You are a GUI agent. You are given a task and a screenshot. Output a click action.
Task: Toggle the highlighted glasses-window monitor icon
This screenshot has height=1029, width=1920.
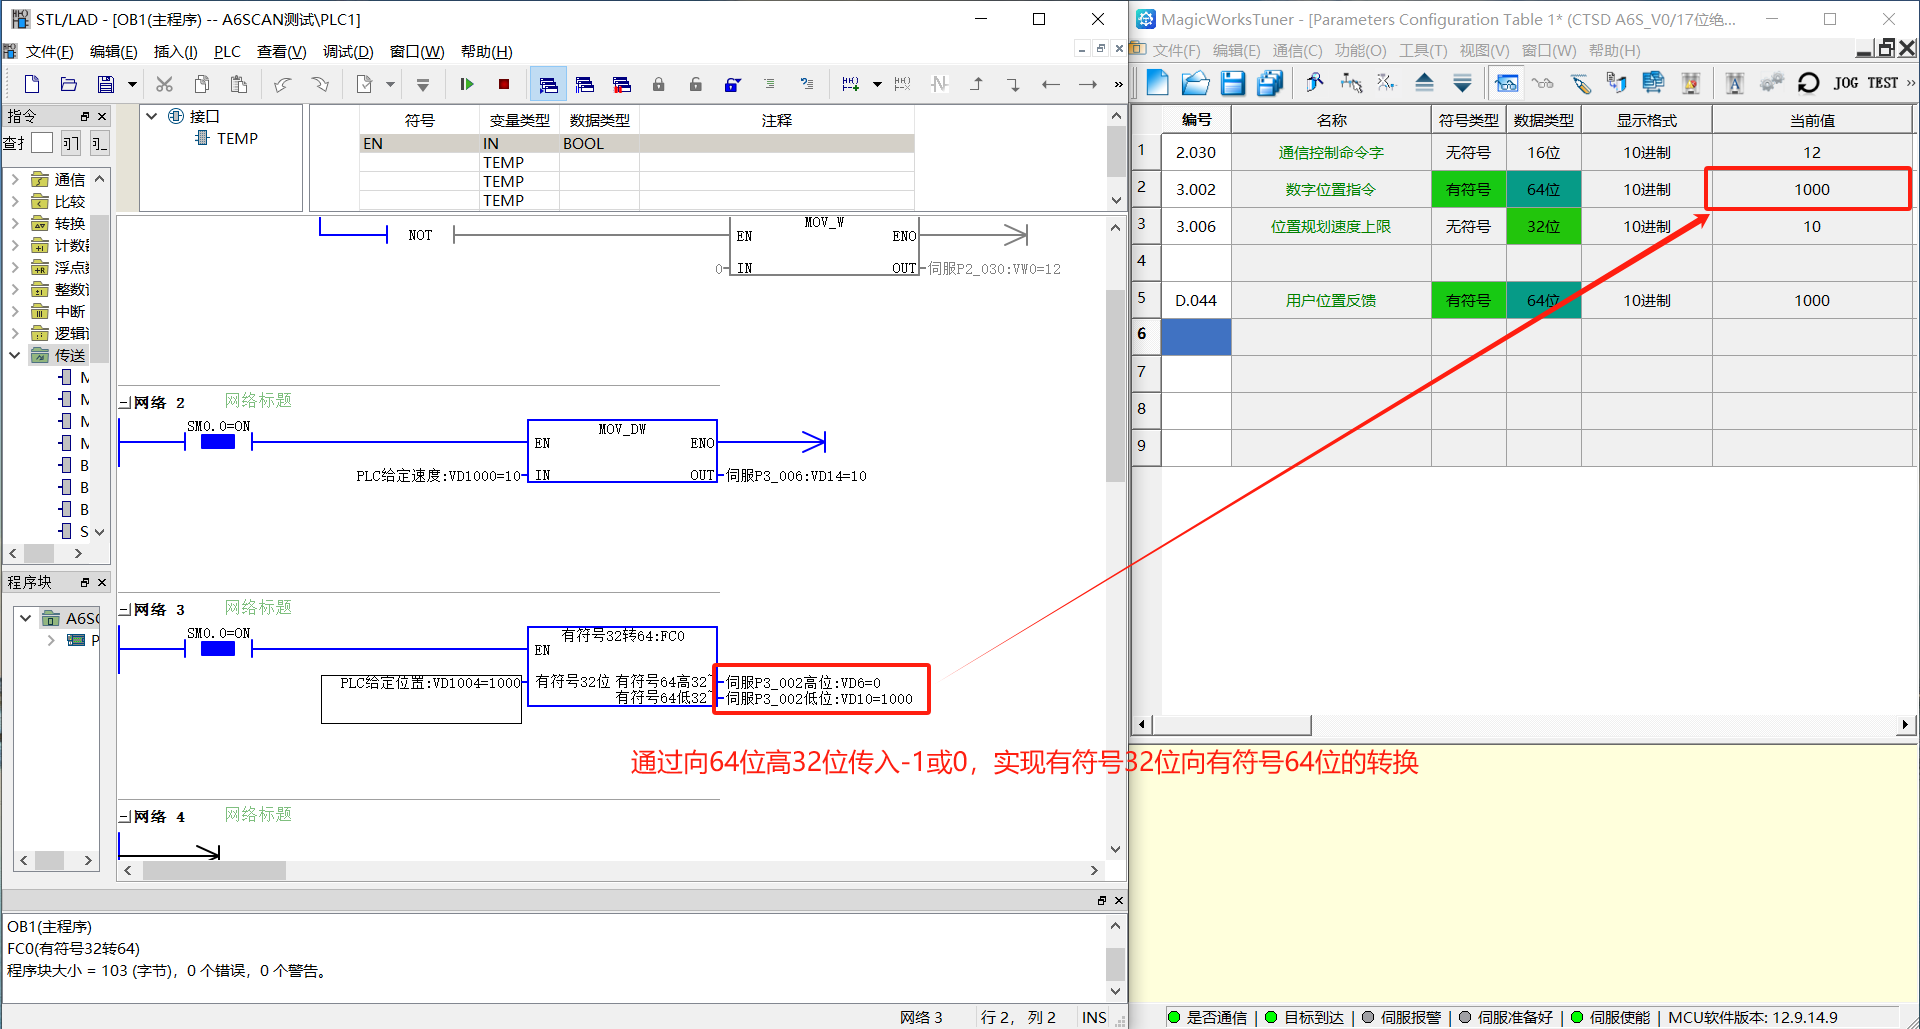click(1506, 83)
